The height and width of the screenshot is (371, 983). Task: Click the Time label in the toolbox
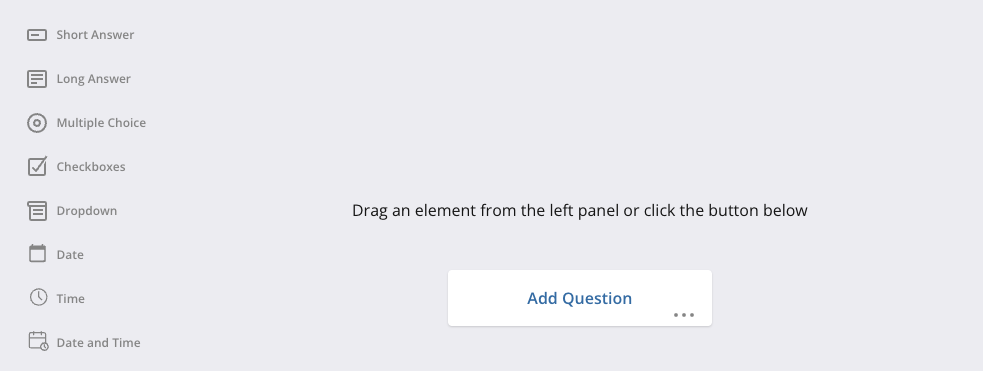(x=70, y=298)
